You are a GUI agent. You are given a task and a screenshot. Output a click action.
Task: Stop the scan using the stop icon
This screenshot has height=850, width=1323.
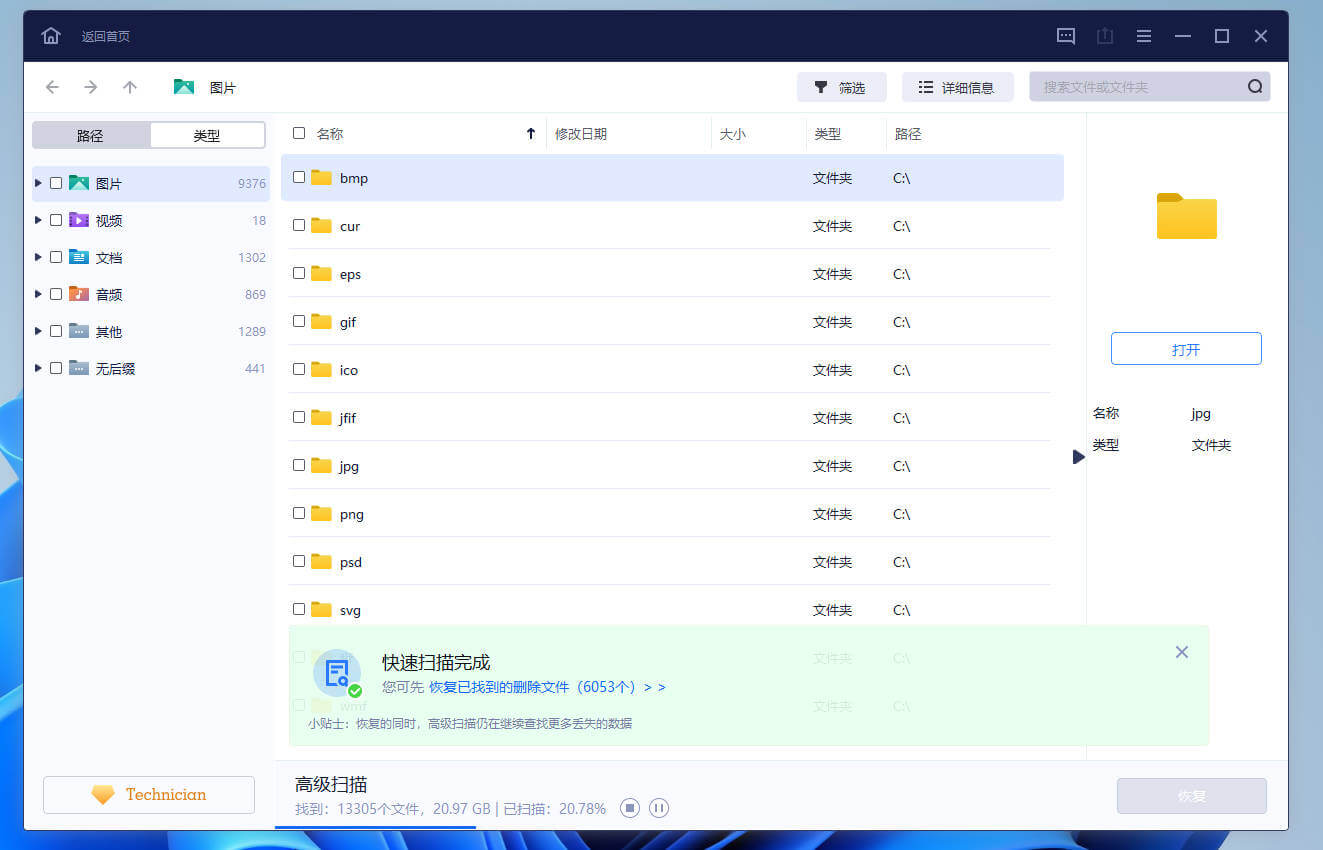[630, 808]
